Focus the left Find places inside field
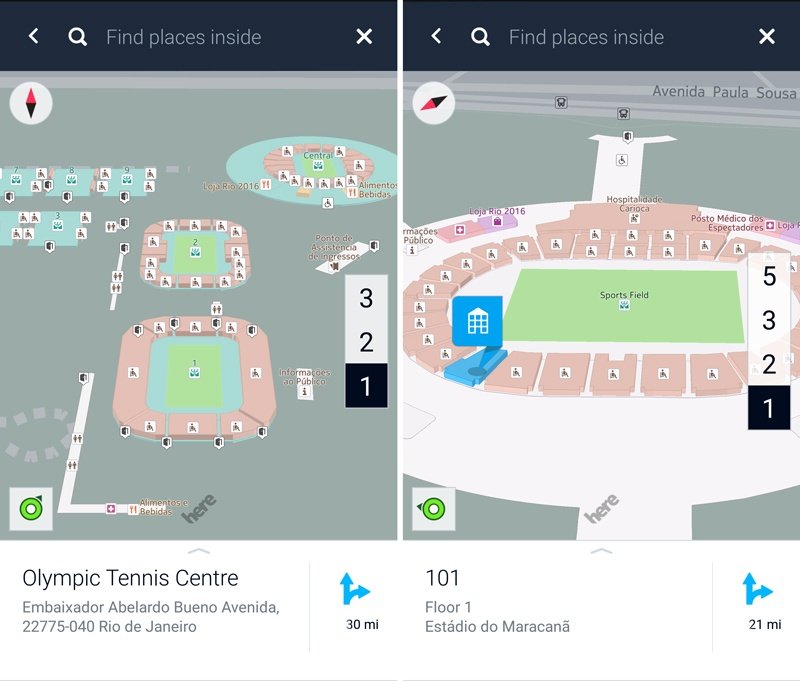This screenshot has height=681, width=800. (x=184, y=37)
